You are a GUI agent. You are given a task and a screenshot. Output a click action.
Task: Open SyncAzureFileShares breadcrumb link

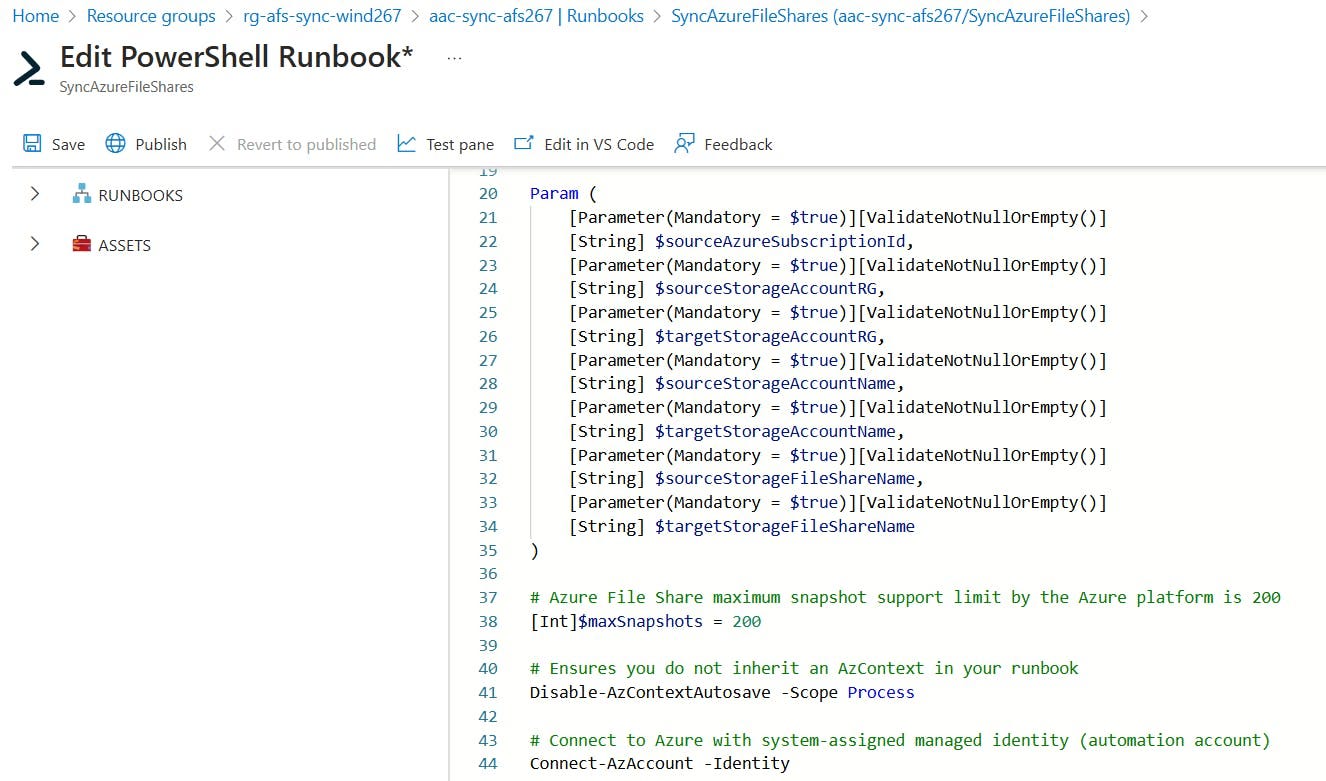click(901, 16)
